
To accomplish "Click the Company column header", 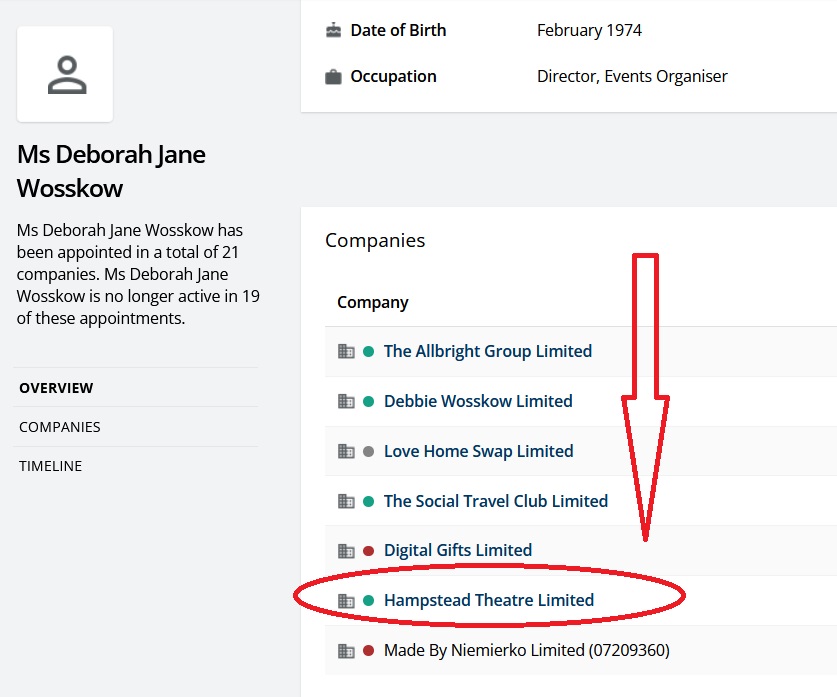I will 373,302.
